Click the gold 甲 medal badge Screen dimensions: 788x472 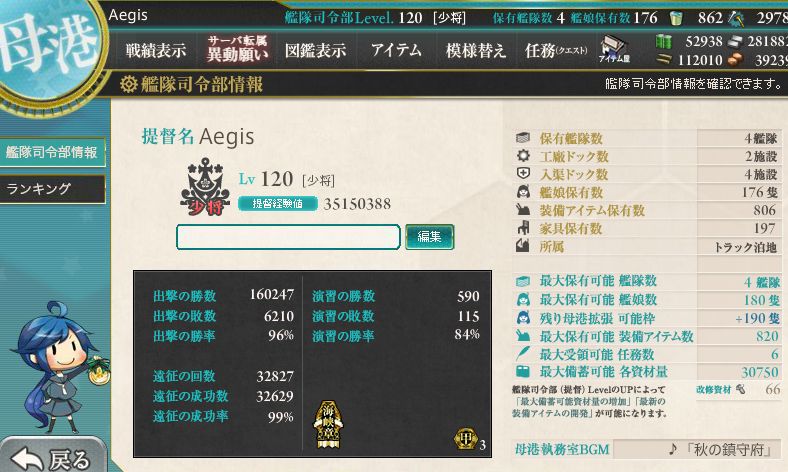(x=465, y=438)
